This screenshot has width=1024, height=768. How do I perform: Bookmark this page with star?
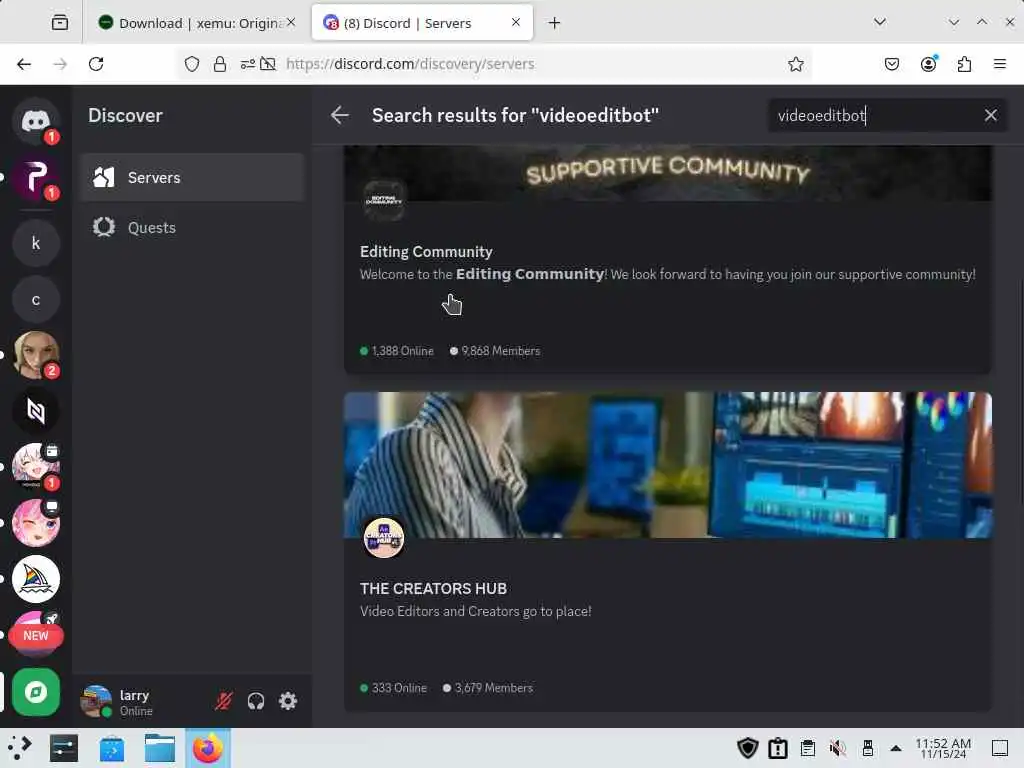click(795, 64)
